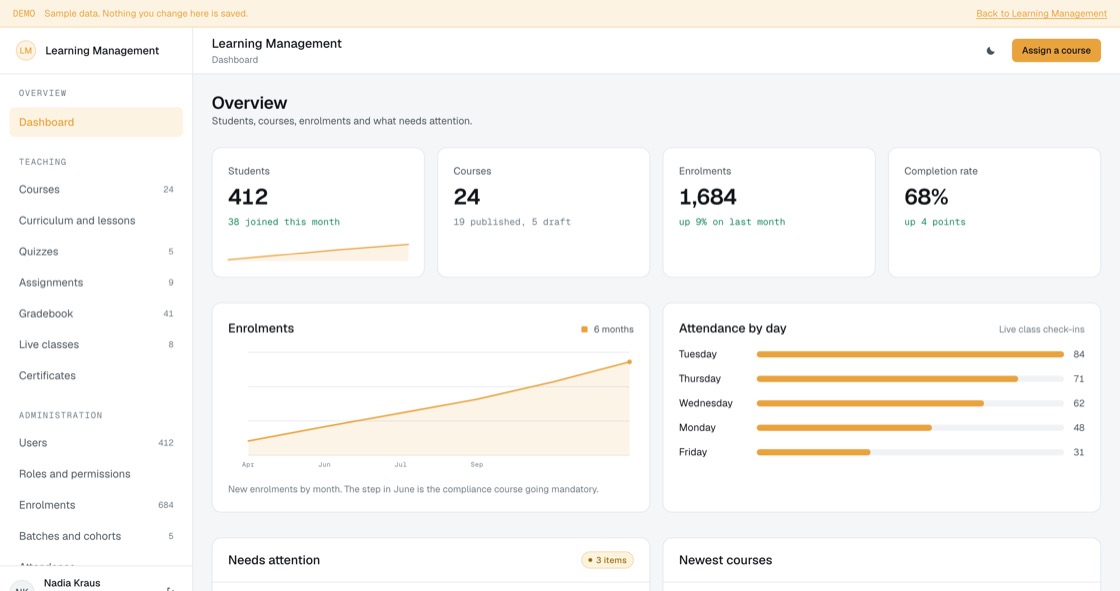Viewport: 1120px width, 591px height.
Task: Click the 'up 4 points' text
Action: [x=935, y=222]
